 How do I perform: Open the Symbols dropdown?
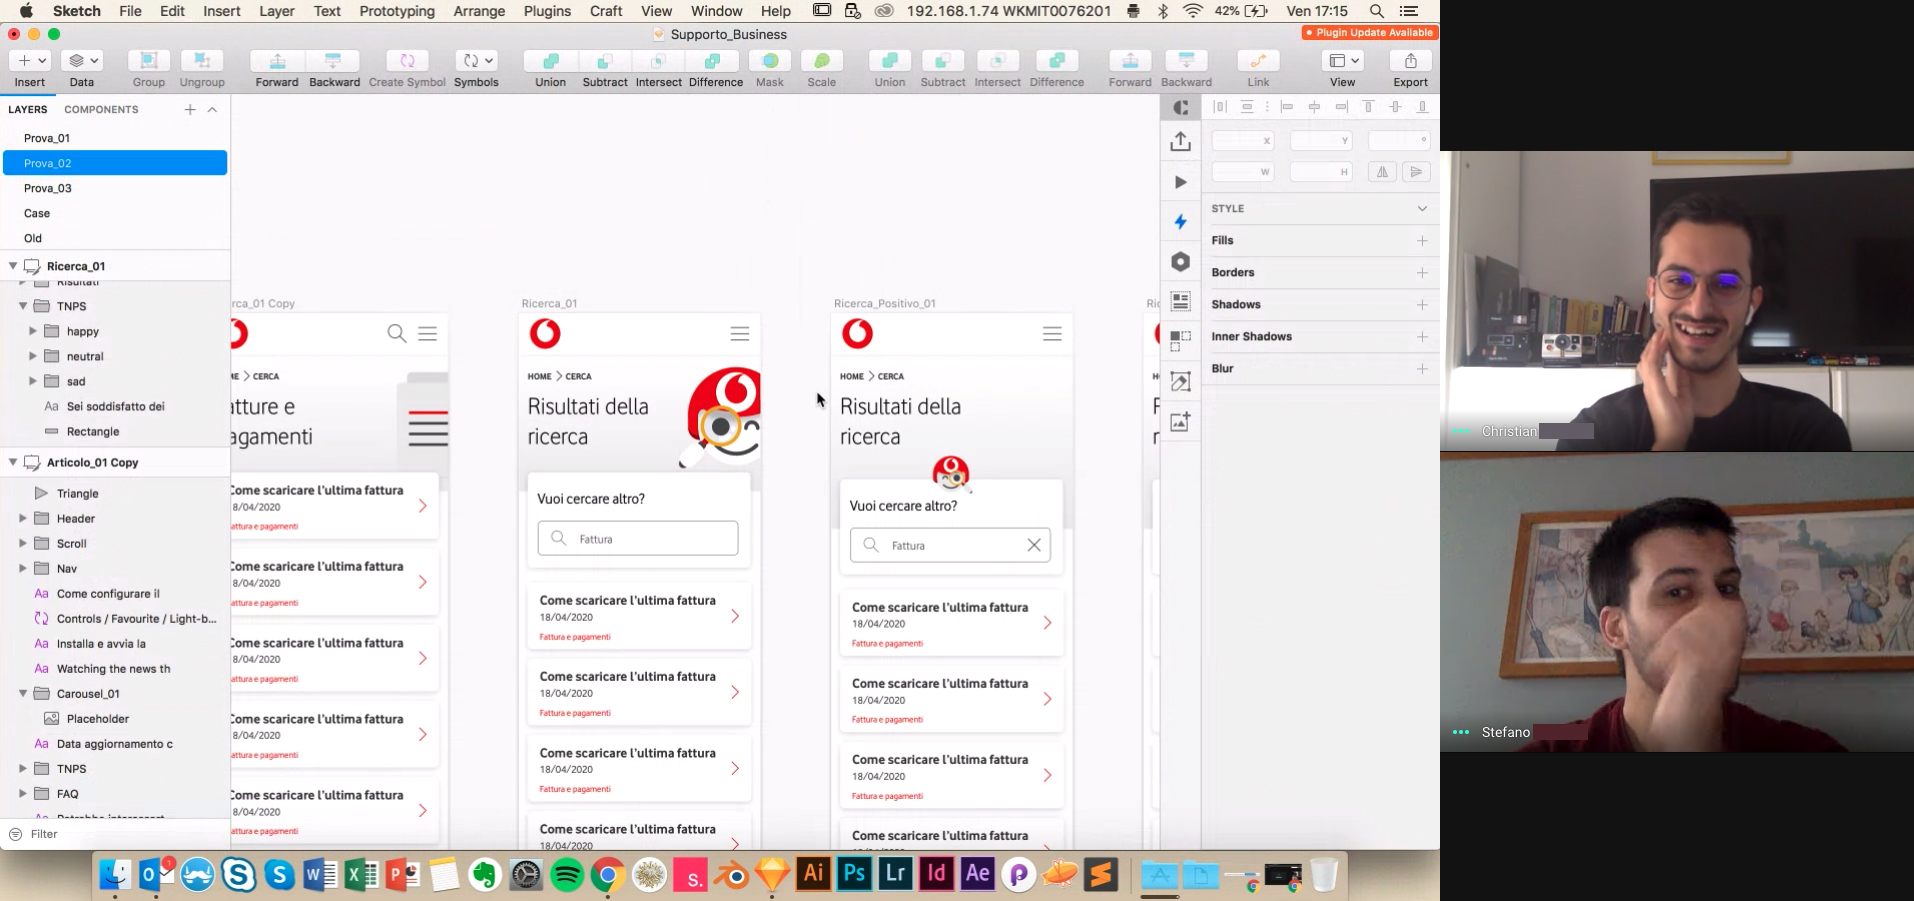(x=476, y=61)
